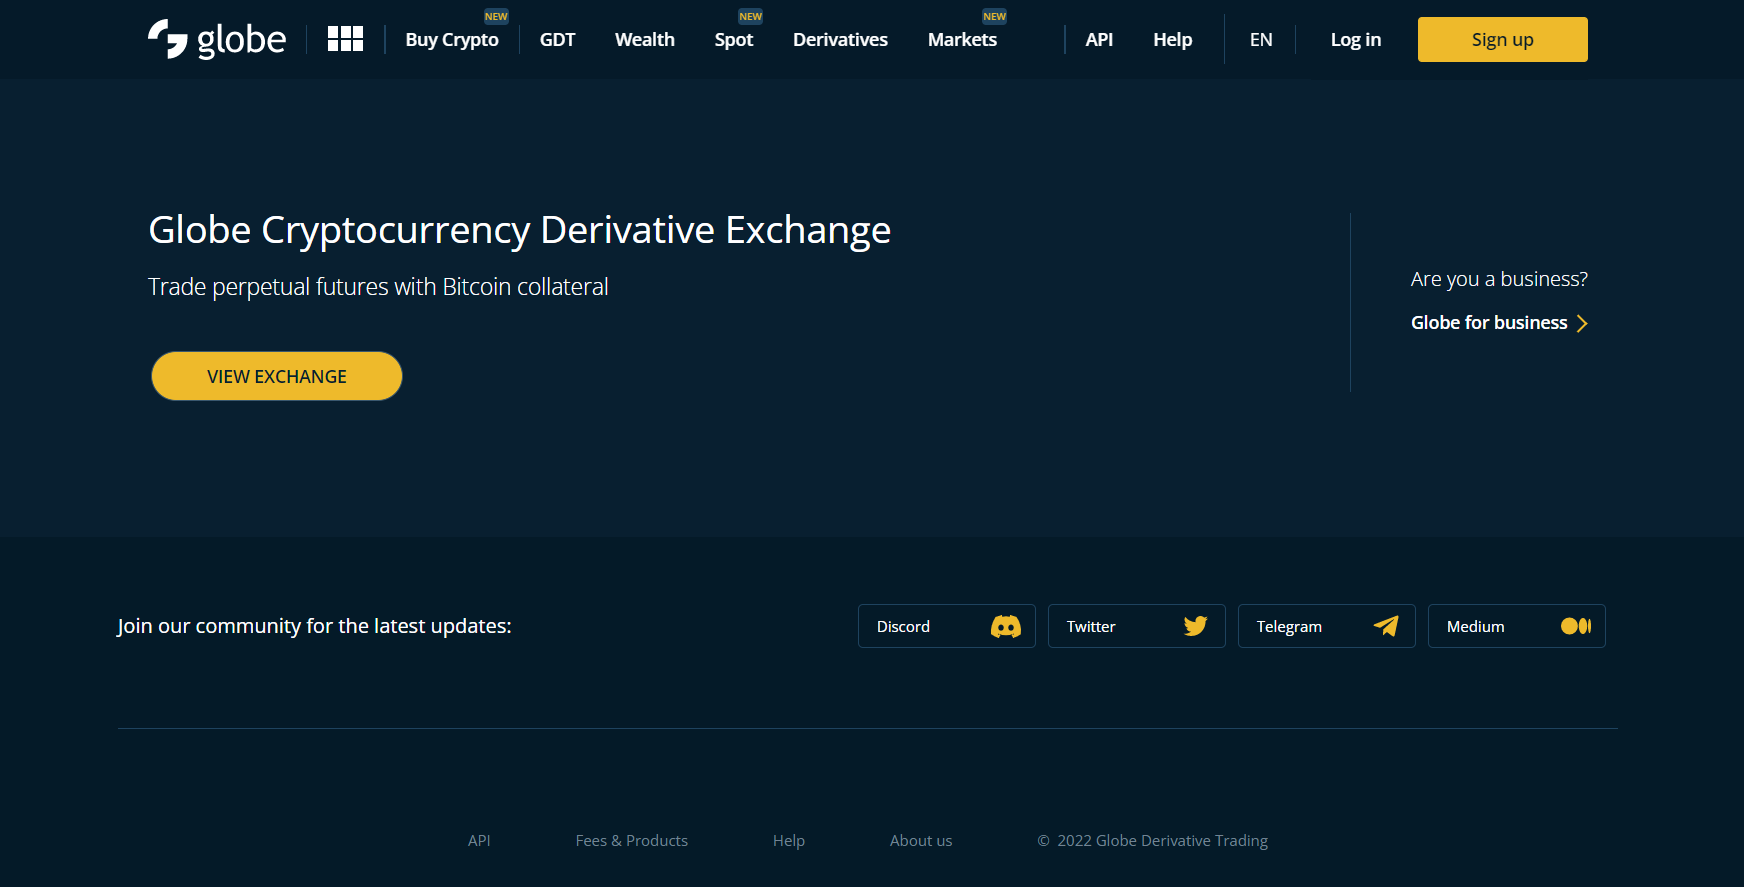
Task: Click the NEW badge above Buy Crypto
Action: [496, 17]
